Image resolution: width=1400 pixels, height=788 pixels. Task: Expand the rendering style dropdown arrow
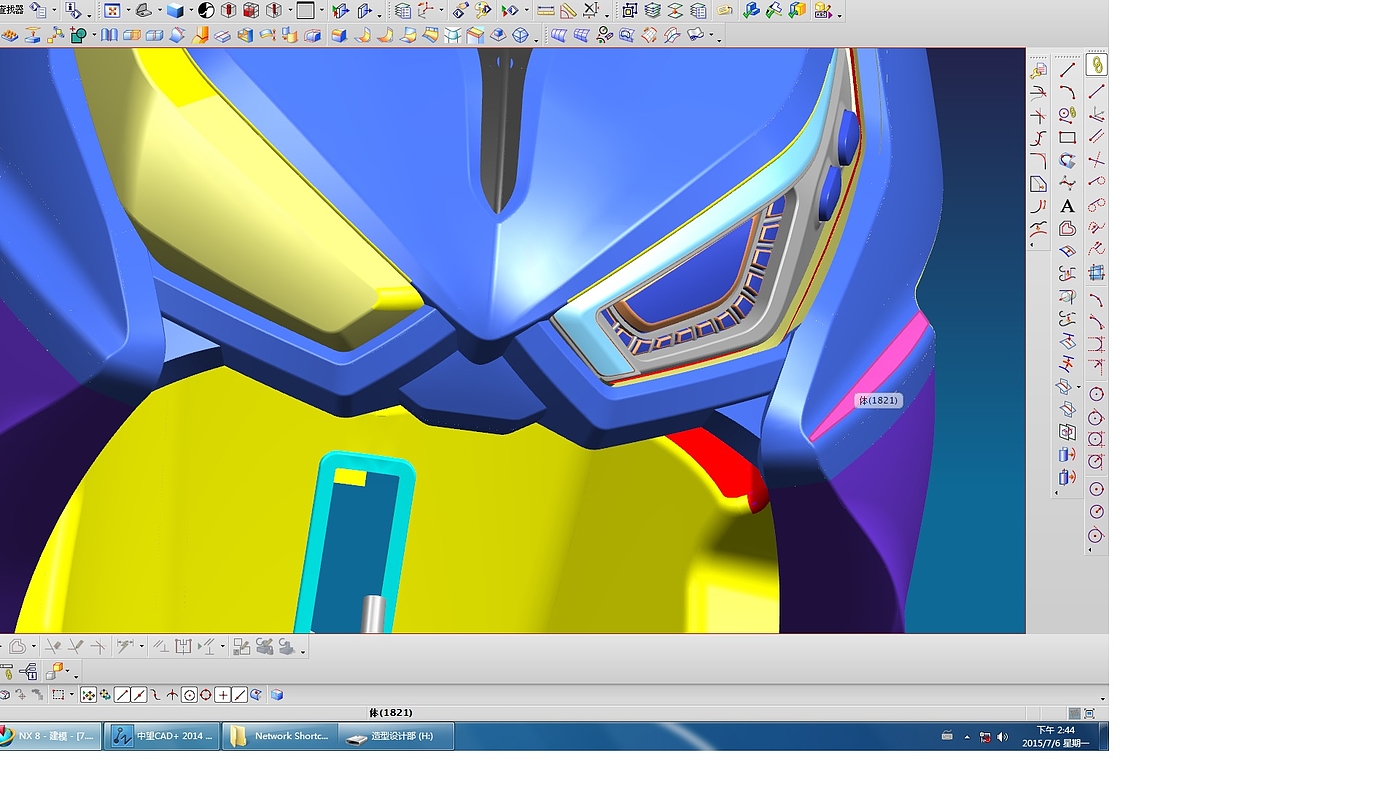[190, 12]
